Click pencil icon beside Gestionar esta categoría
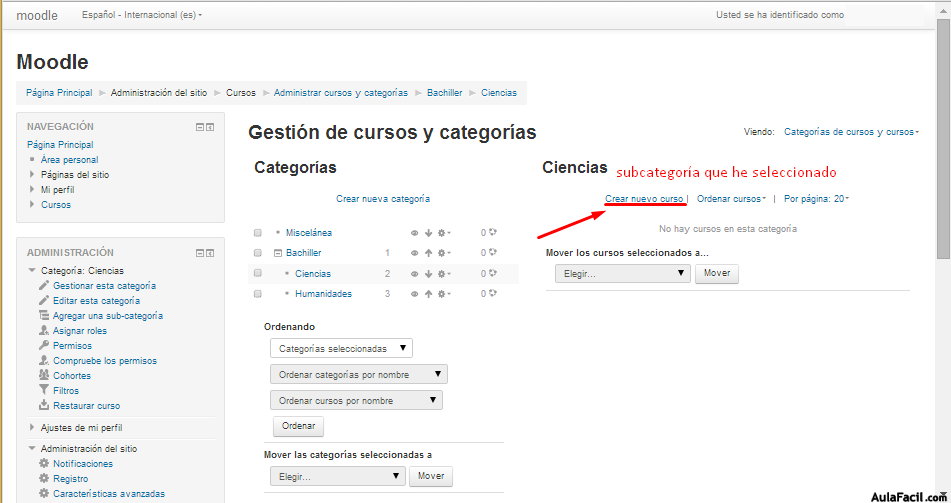 (44, 285)
